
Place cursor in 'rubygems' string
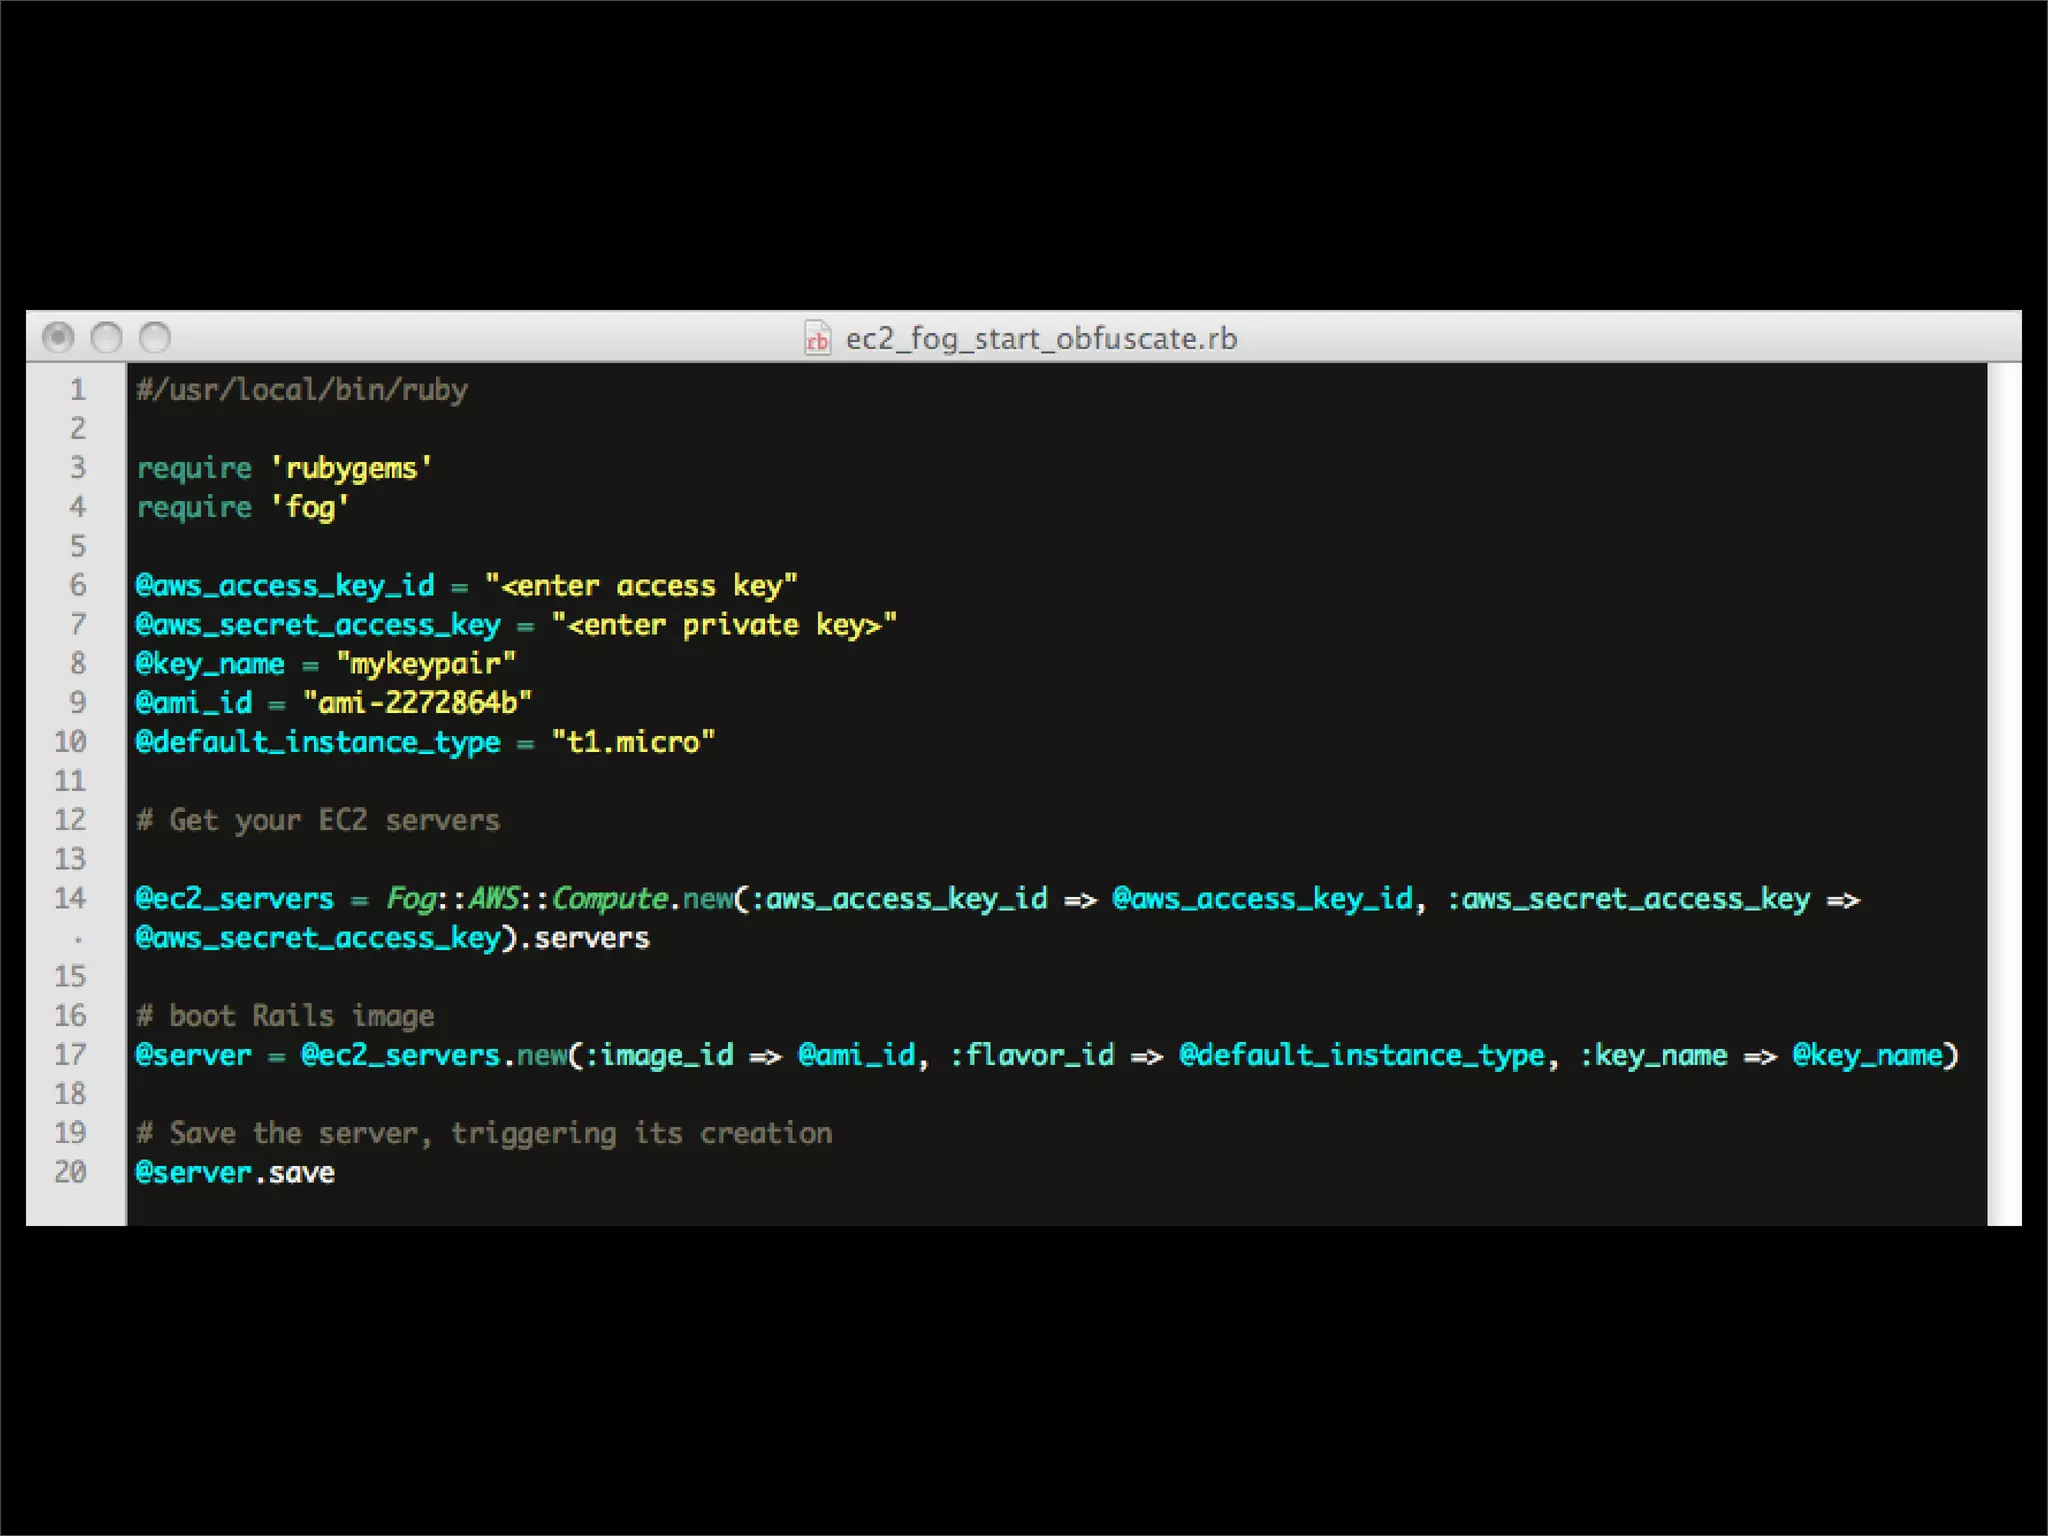click(351, 468)
